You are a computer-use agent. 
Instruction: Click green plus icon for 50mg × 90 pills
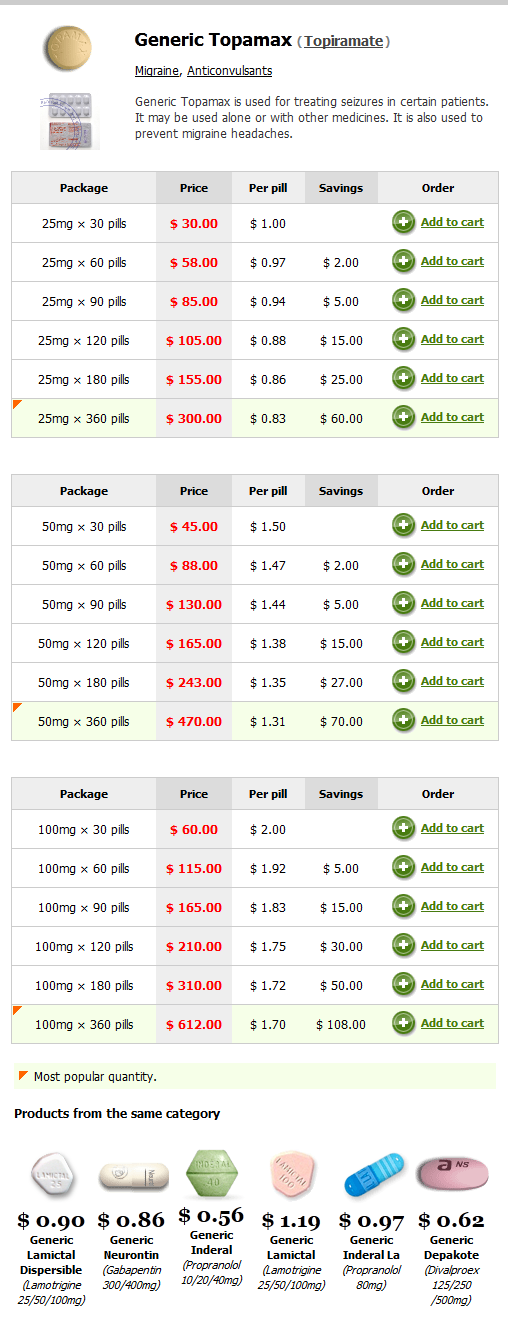(404, 604)
